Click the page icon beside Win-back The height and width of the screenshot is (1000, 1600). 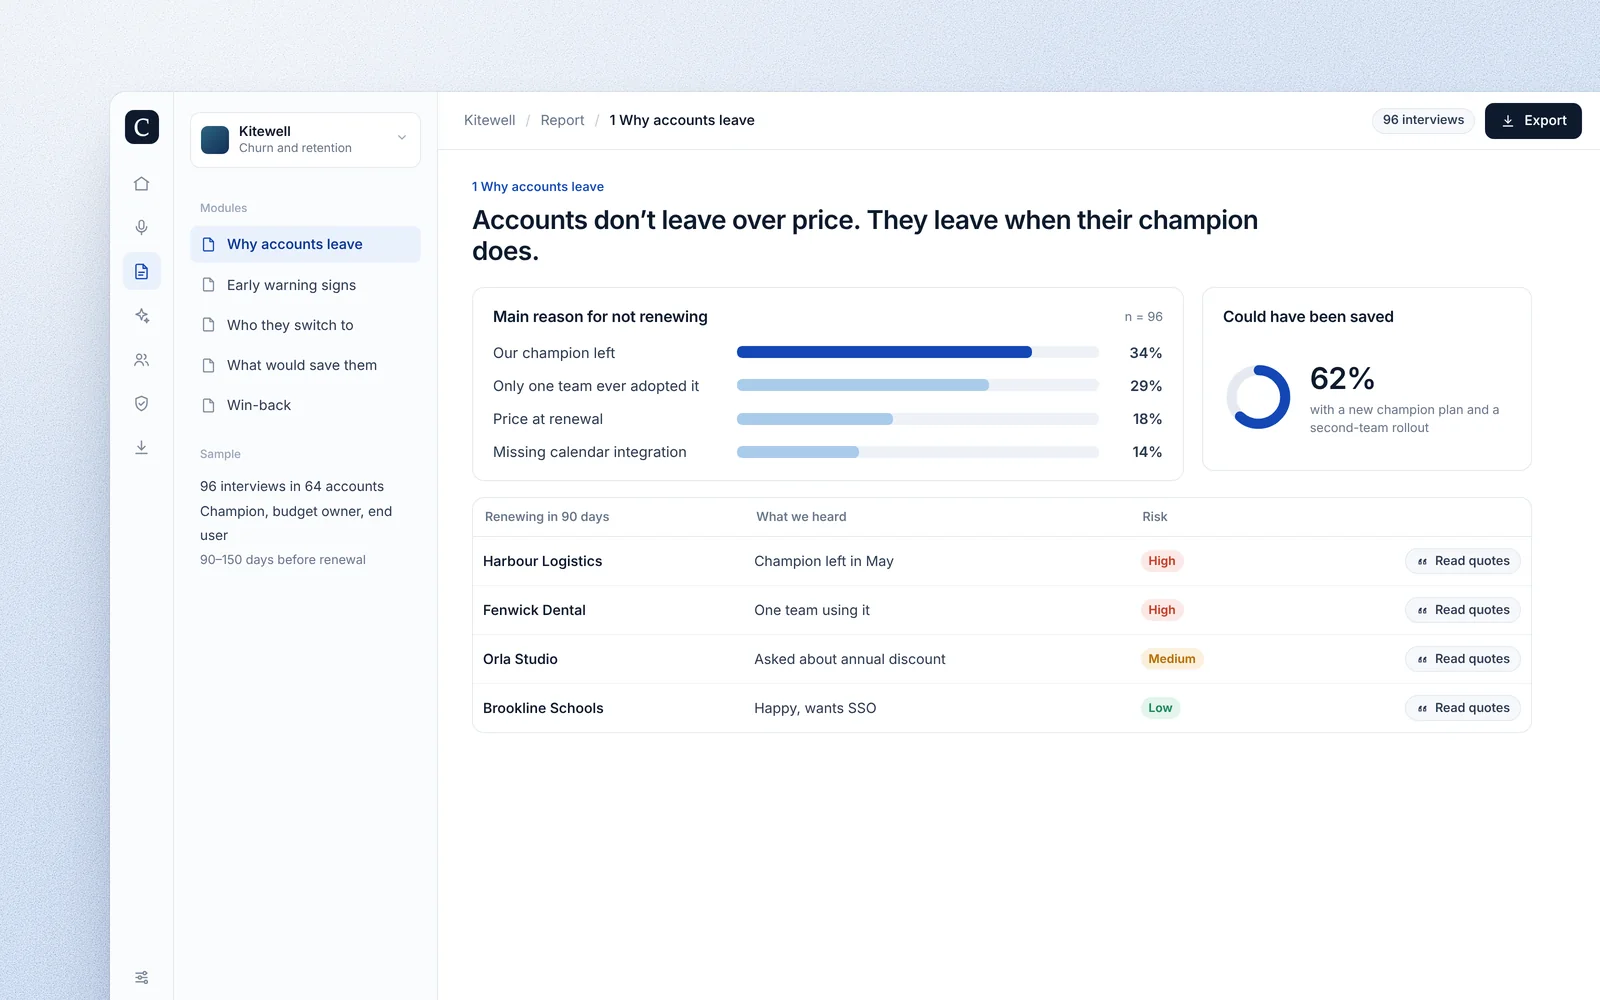[x=209, y=406]
